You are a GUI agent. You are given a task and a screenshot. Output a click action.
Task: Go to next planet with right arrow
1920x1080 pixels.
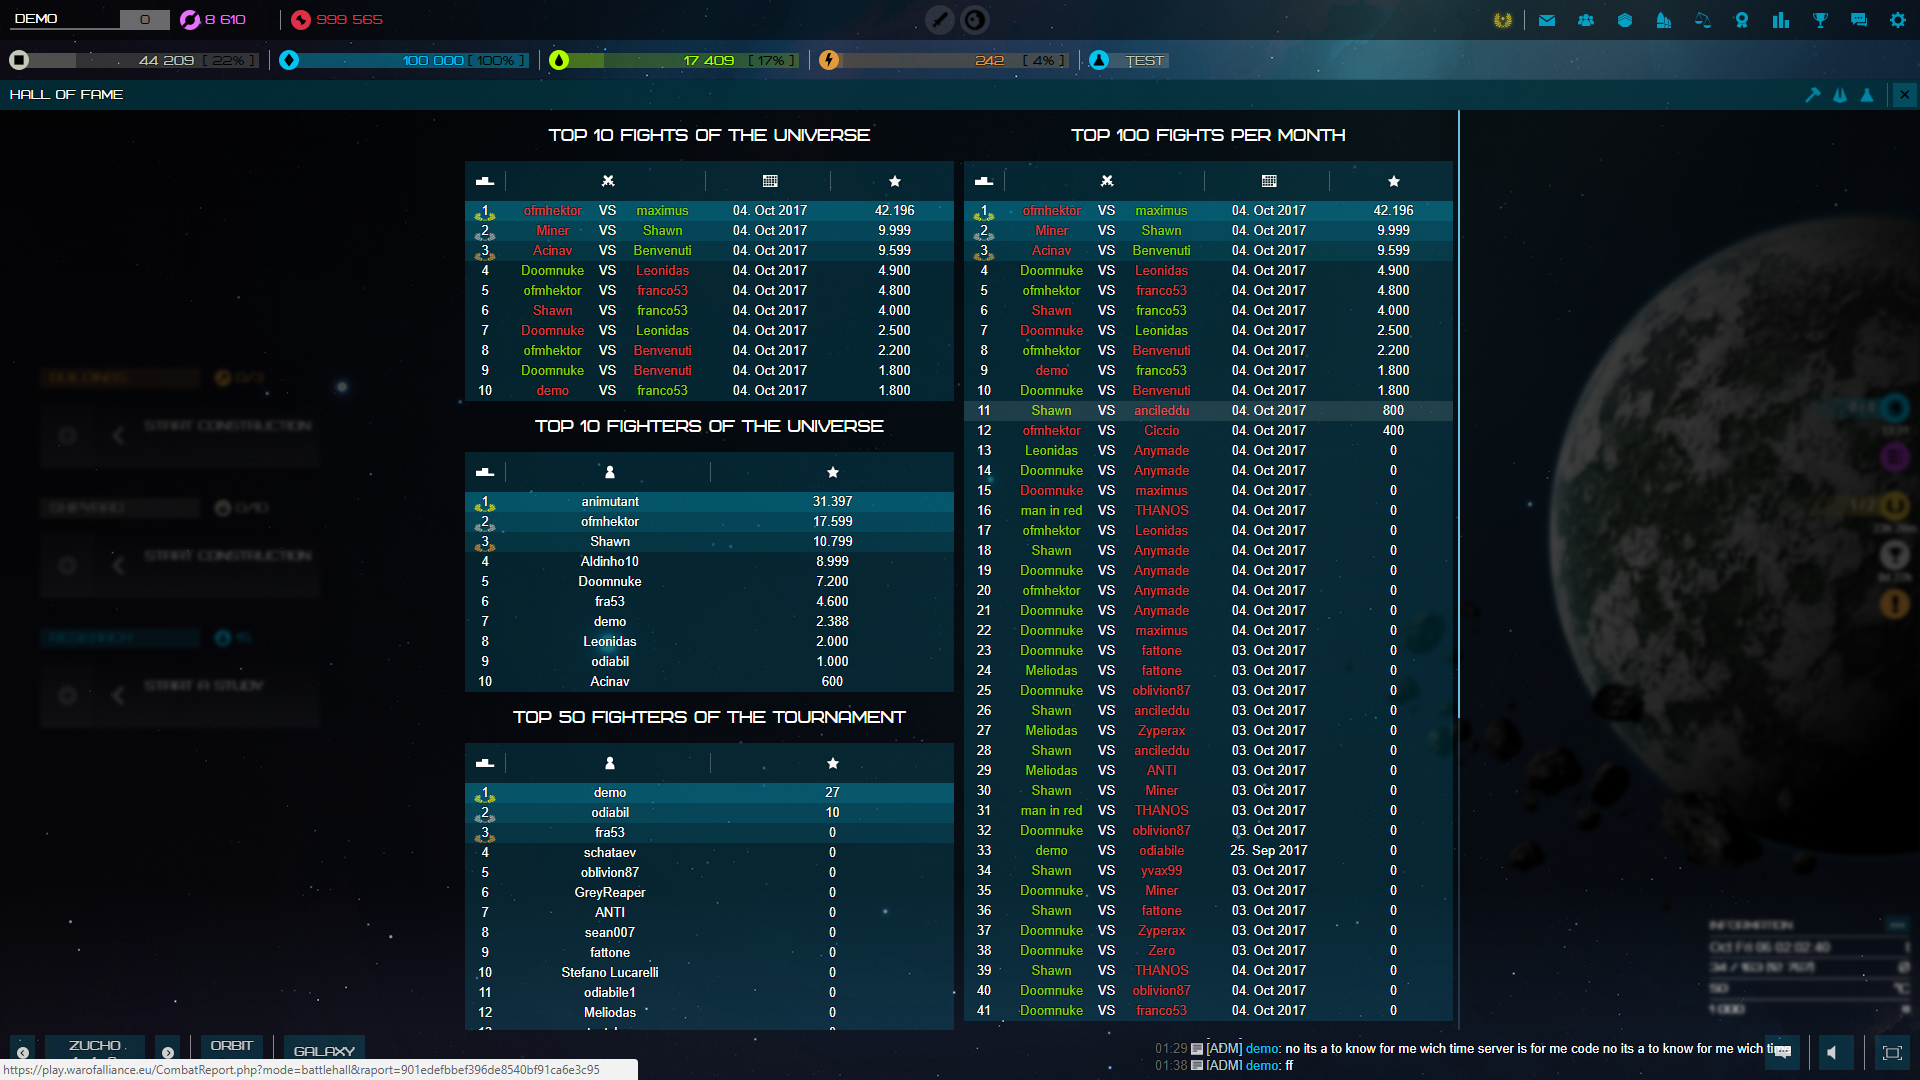point(168,1051)
